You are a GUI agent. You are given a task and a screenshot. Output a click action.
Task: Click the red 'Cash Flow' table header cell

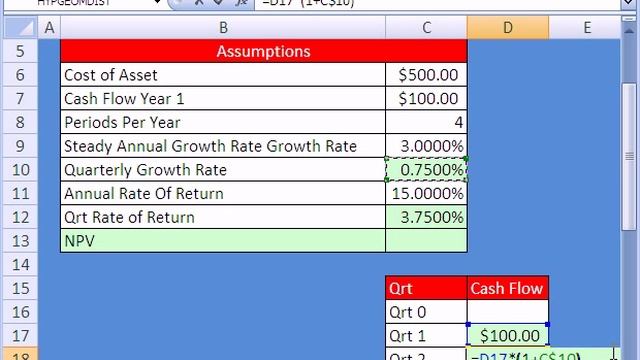click(508, 288)
